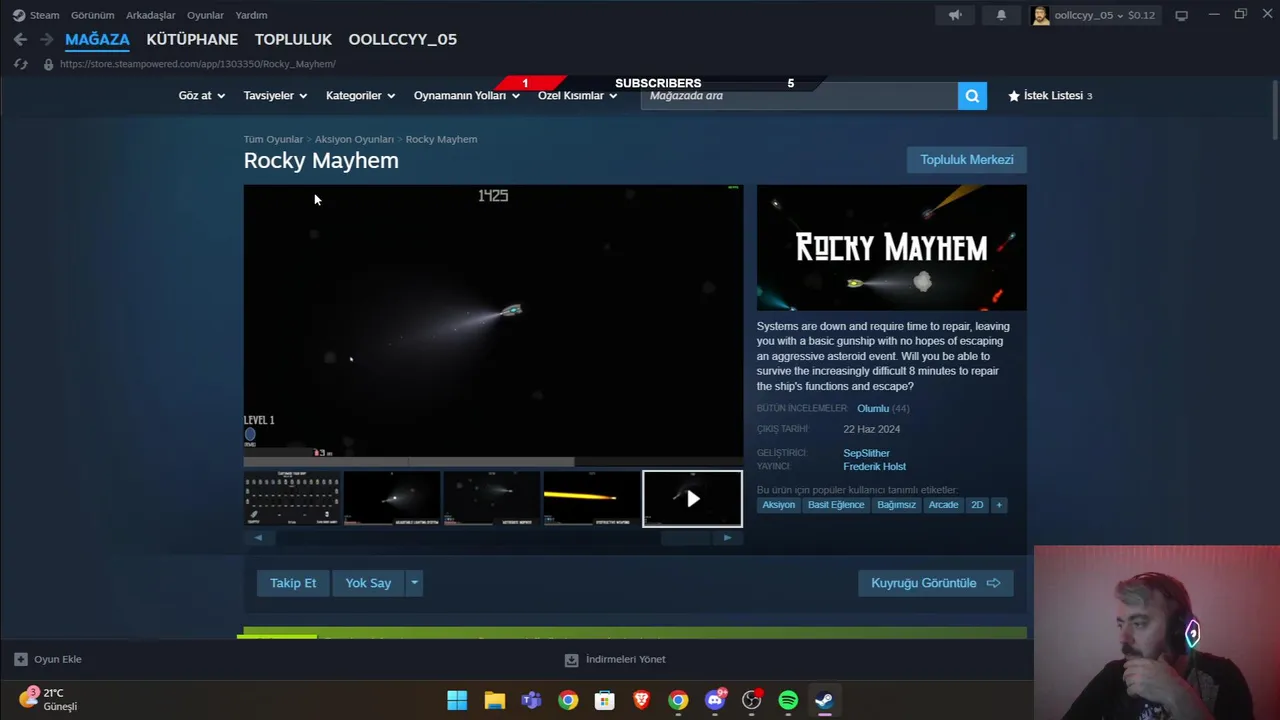Open OBS Studio from the taskbar
This screenshot has width=1280, height=720.
752,700
